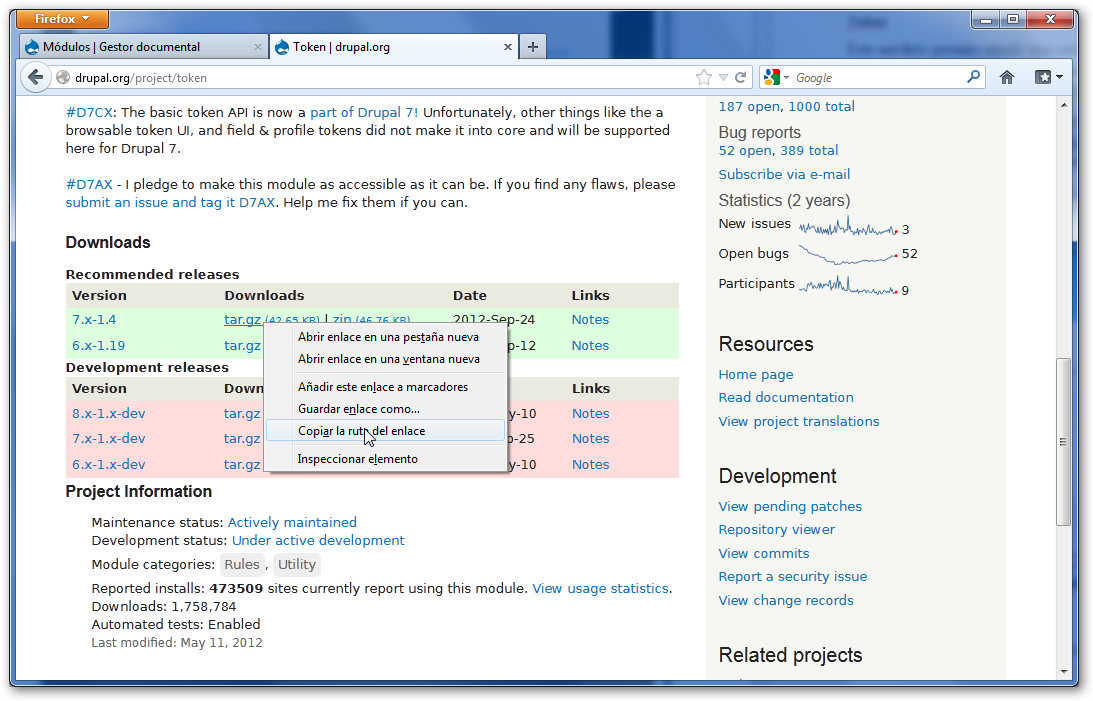Choose 'Guardar enlace como...' from context menu
Image resolution: width=1093 pixels, height=701 pixels.
[358, 409]
